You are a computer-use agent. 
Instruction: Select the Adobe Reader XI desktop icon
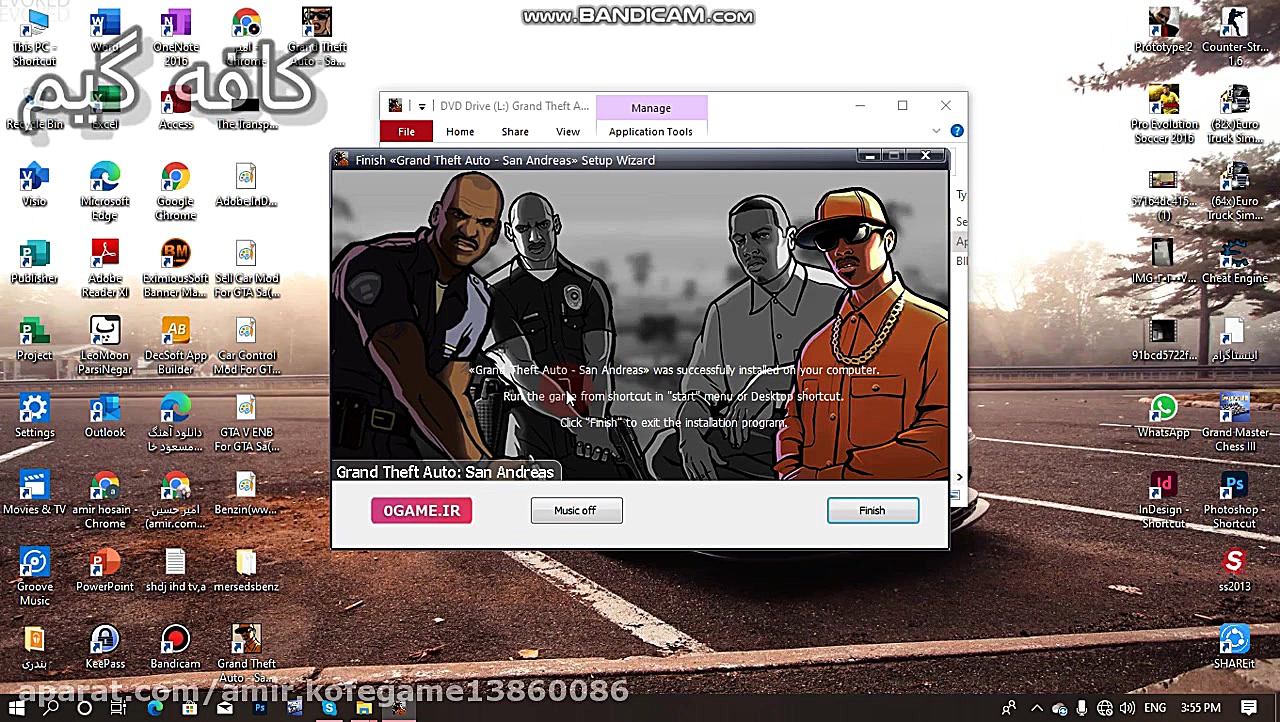105,269
